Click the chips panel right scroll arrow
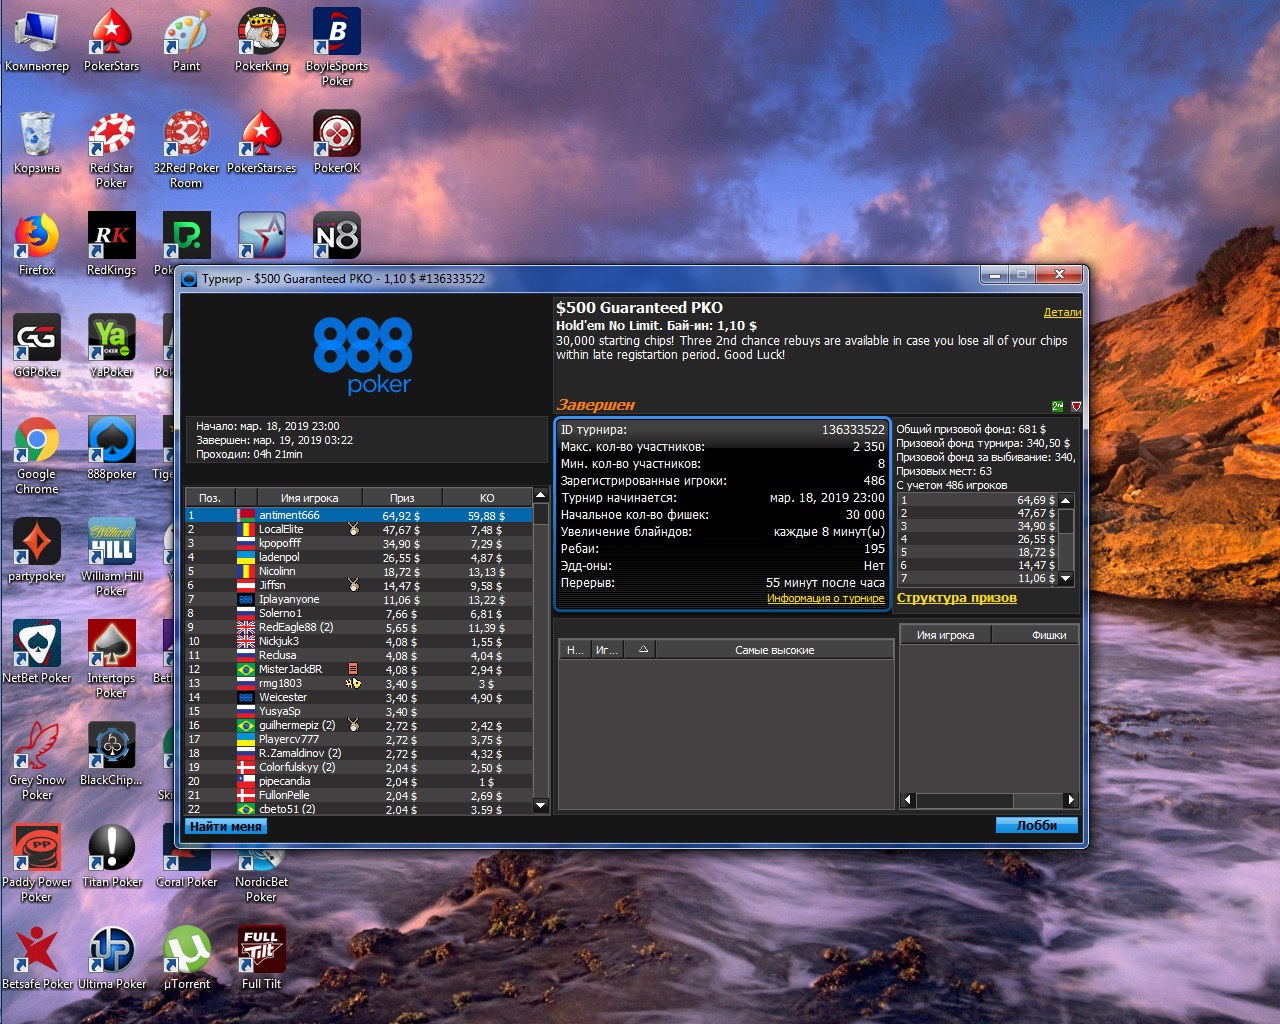This screenshot has height=1024, width=1280. coord(1071,800)
